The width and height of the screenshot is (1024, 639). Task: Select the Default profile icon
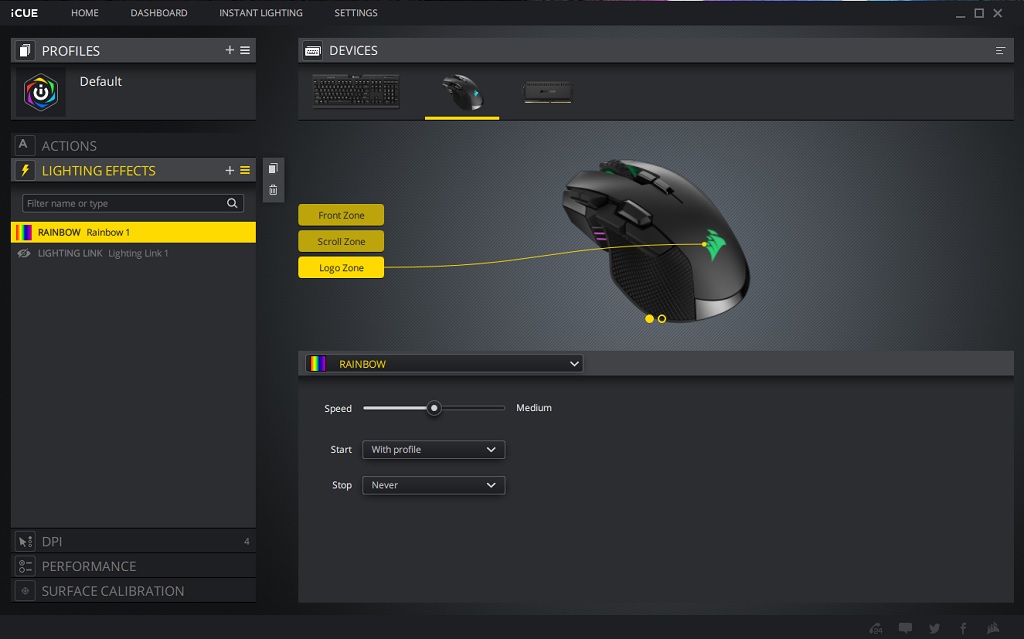pyautogui.click(x=40, y=92)
